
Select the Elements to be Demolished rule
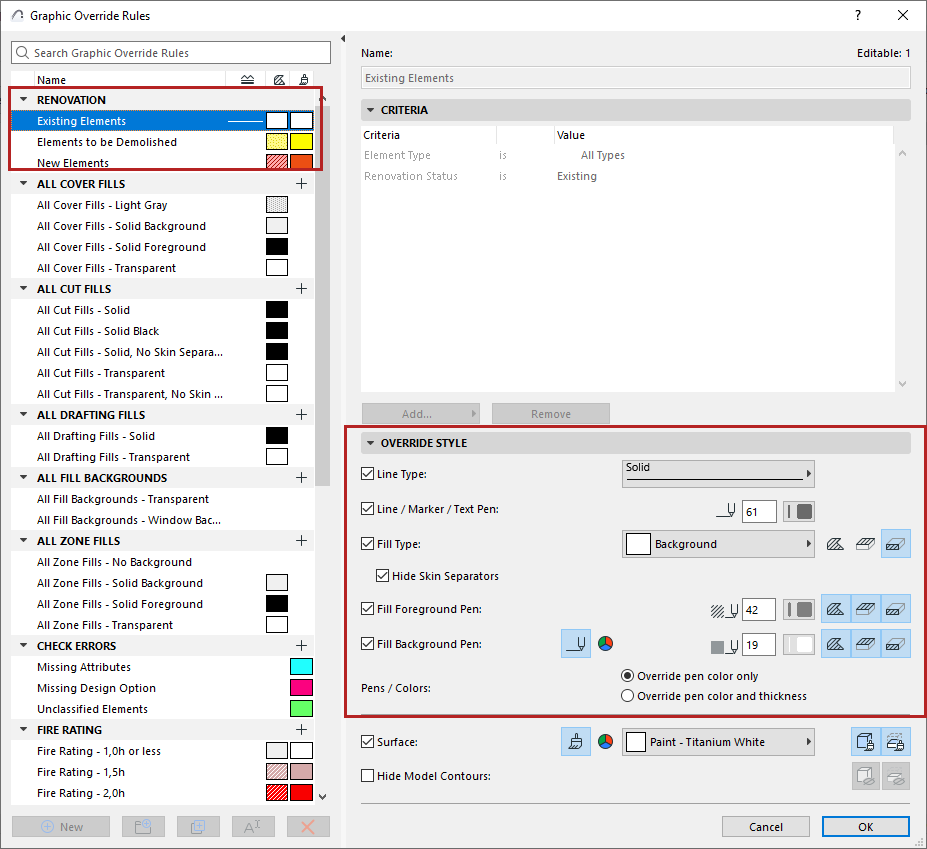coord(163,142)
